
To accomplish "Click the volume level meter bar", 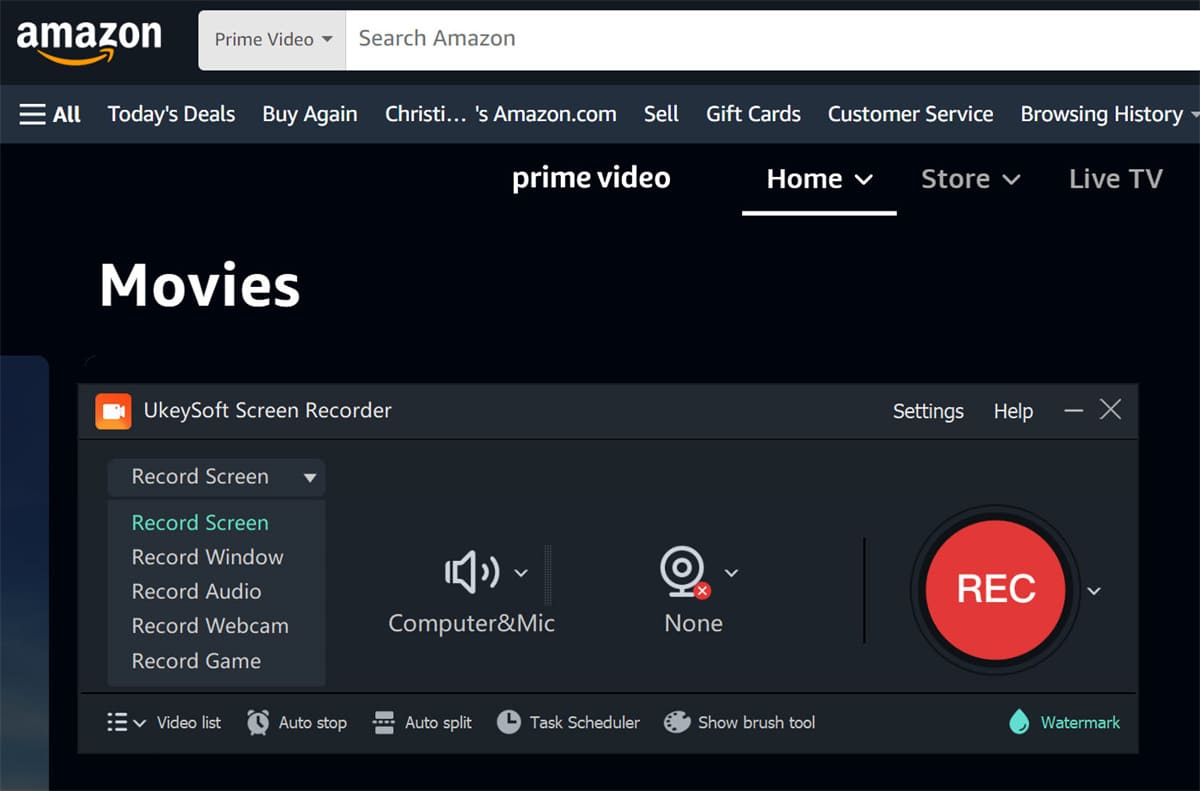I will [x=547, y=574].
